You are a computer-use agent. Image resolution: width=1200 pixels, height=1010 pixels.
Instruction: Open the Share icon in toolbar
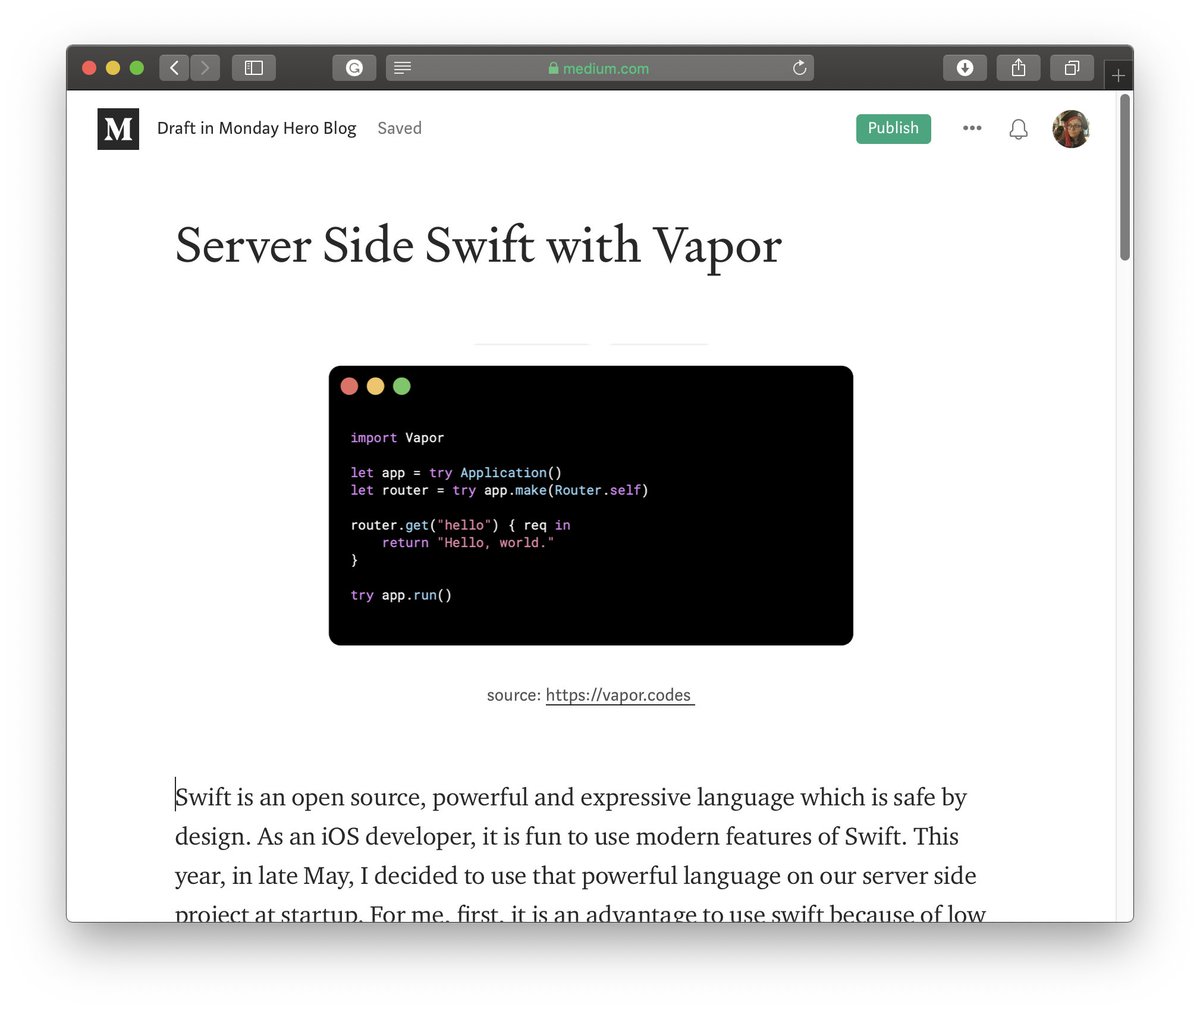(1018, 68)
